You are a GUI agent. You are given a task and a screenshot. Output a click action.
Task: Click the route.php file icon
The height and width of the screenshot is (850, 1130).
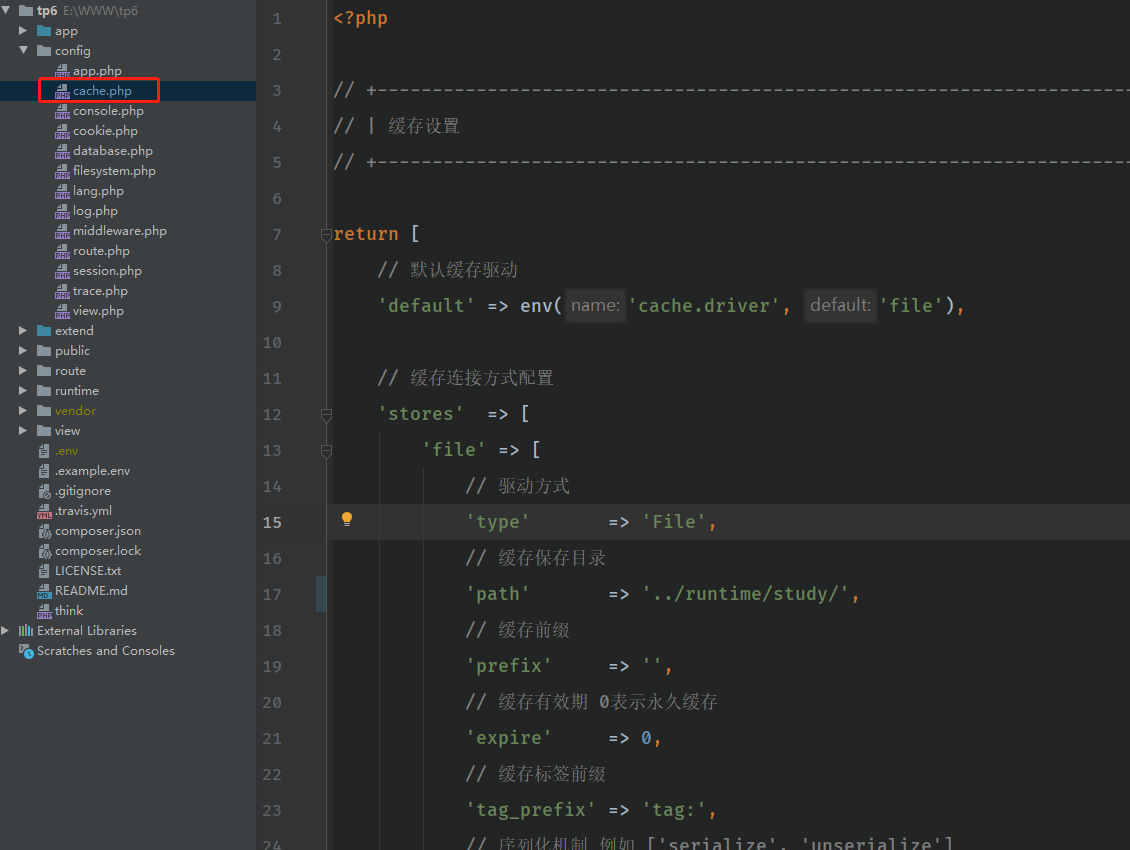[x=63, y=251]
